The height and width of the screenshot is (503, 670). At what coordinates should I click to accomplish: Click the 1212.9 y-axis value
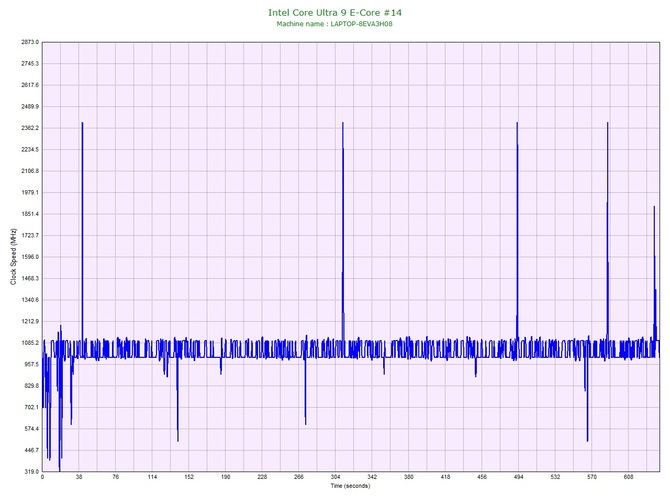click(30, 321)
